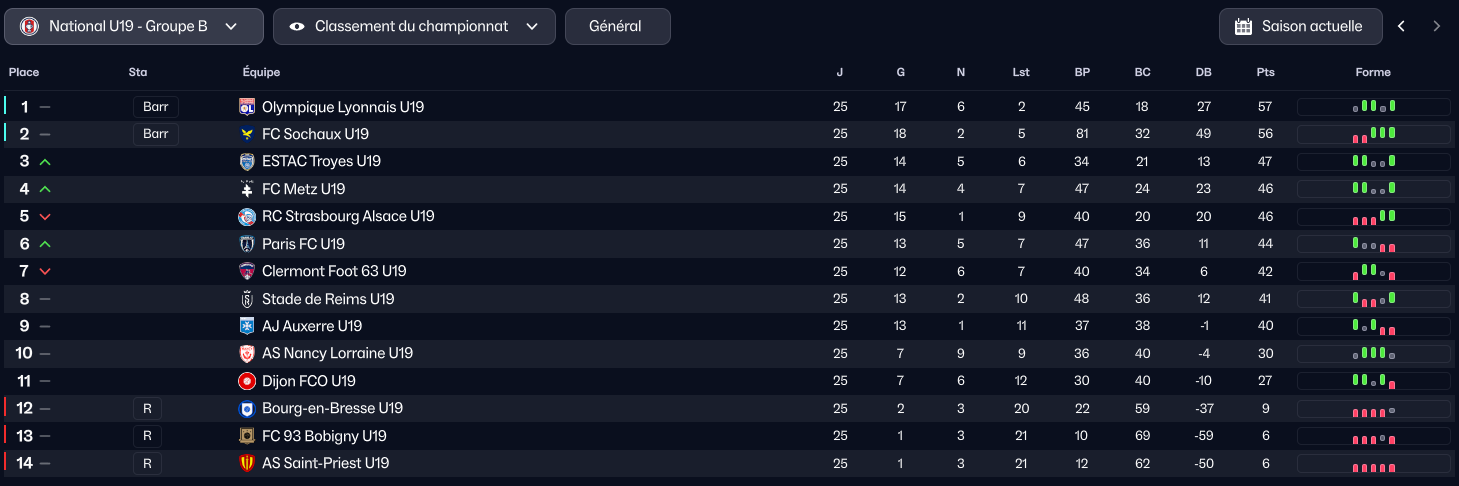Expand the Classement du championnat dropdown
Viewport: 1459px width, 486px height.
pos(414,27)
